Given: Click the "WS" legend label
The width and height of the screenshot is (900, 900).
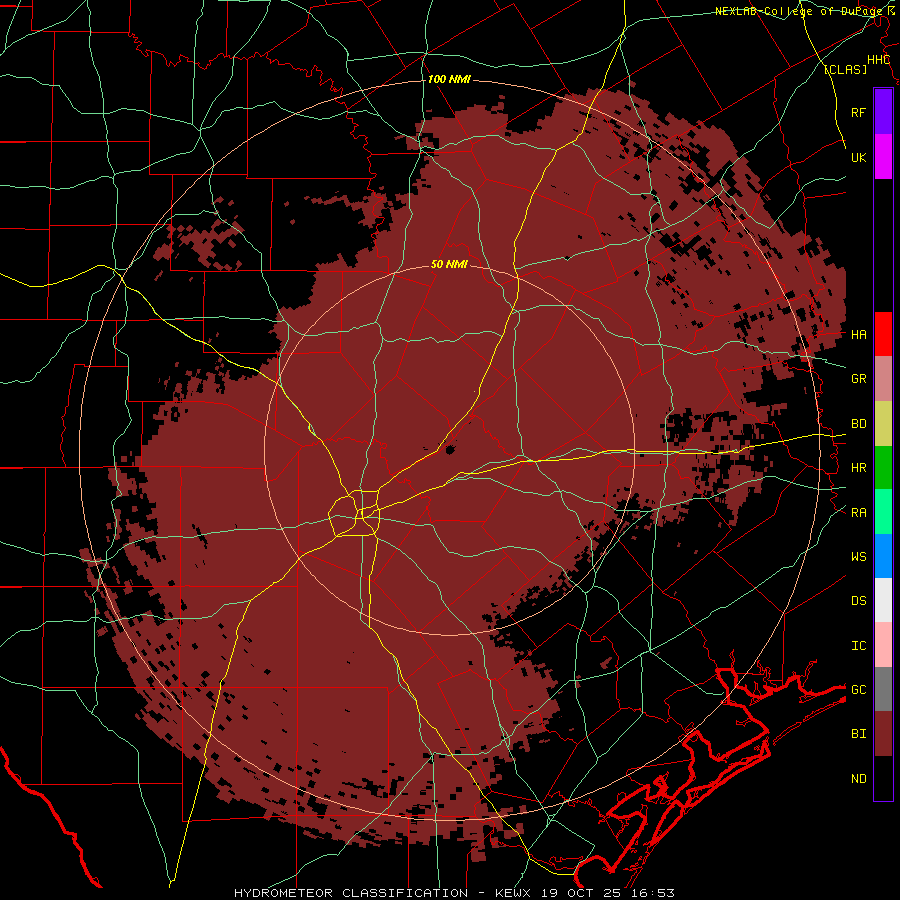Looking at the screenshot, I should [x=858, y=557].
